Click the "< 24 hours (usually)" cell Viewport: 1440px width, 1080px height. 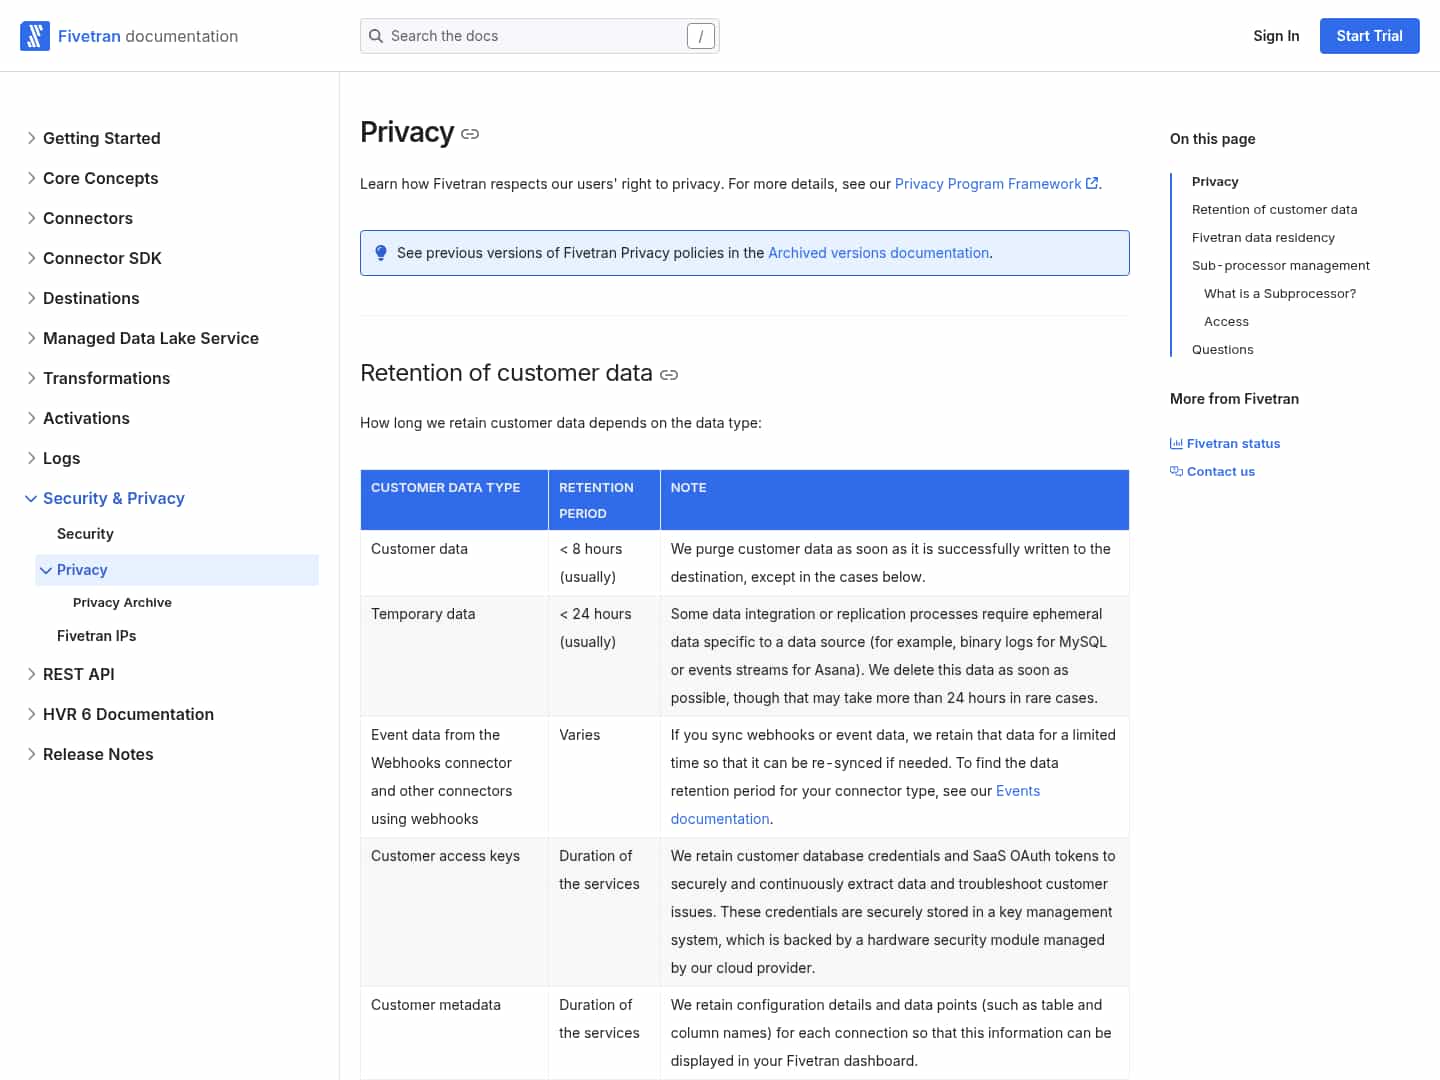pyautogui.click(x=604, y=656)
